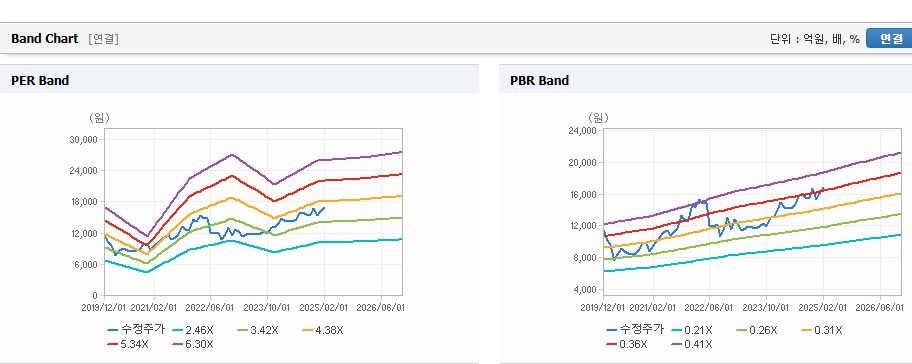The image size is (912, 364).
Task: Click 2023/10/01 date on PBR chart axis
Action: click(767, 307)
